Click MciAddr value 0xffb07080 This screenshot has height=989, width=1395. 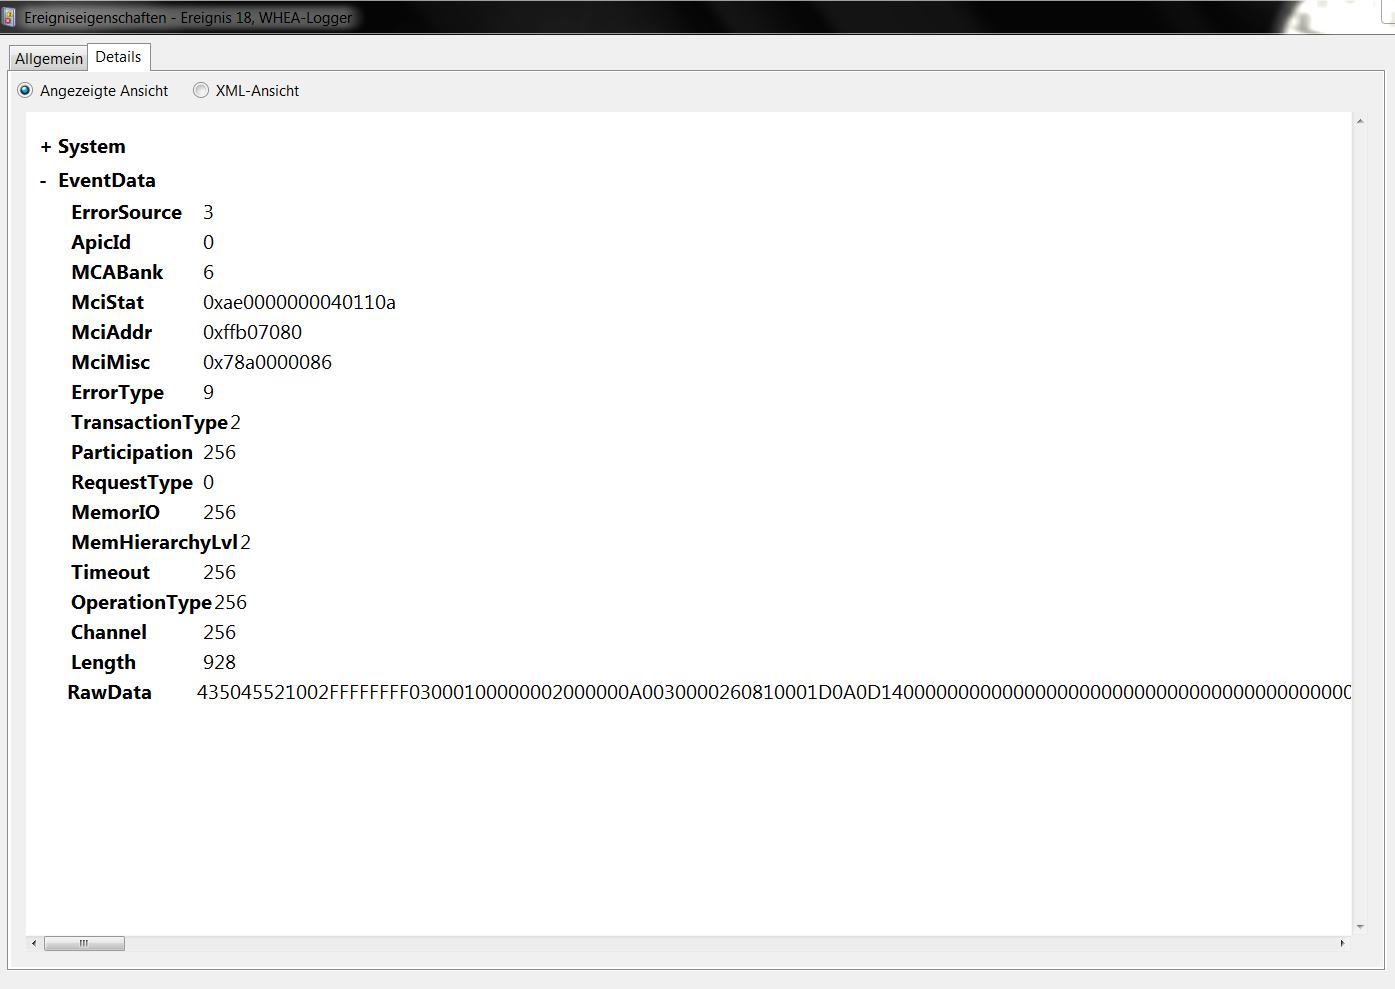[252, 332]
